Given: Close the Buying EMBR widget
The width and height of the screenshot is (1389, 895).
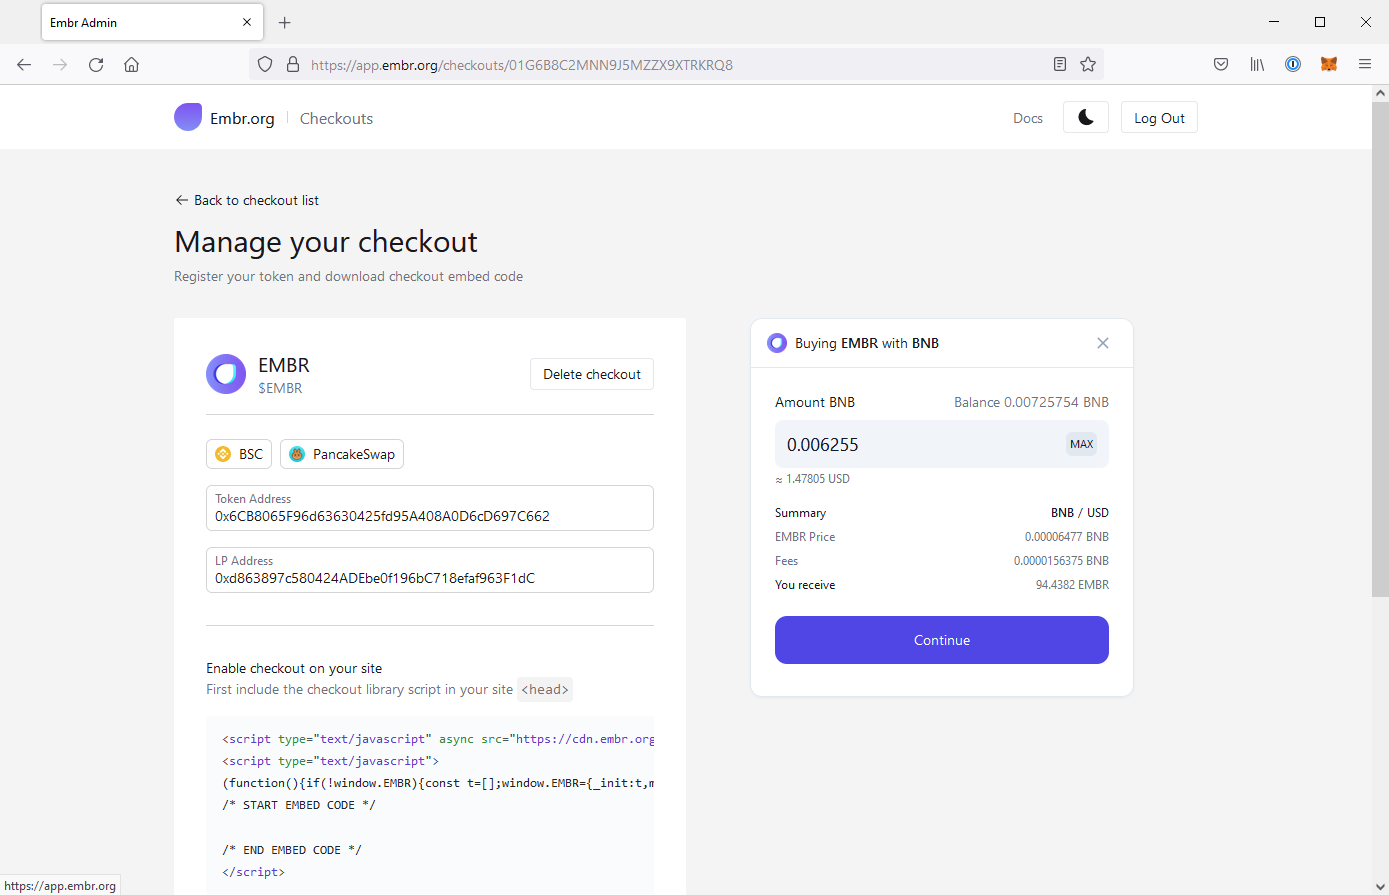Looking at the screenshot, I should (x=1103, y=343).
